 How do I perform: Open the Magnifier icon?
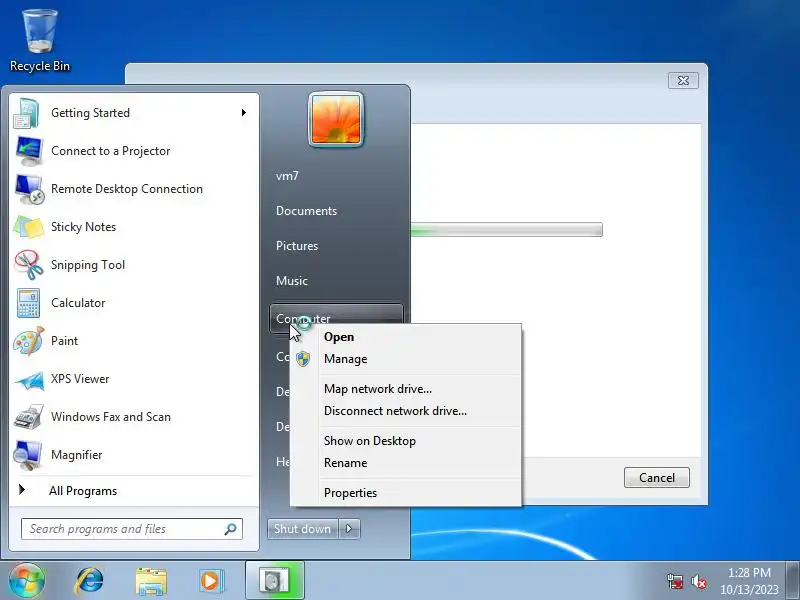click(x=28, y=455)
